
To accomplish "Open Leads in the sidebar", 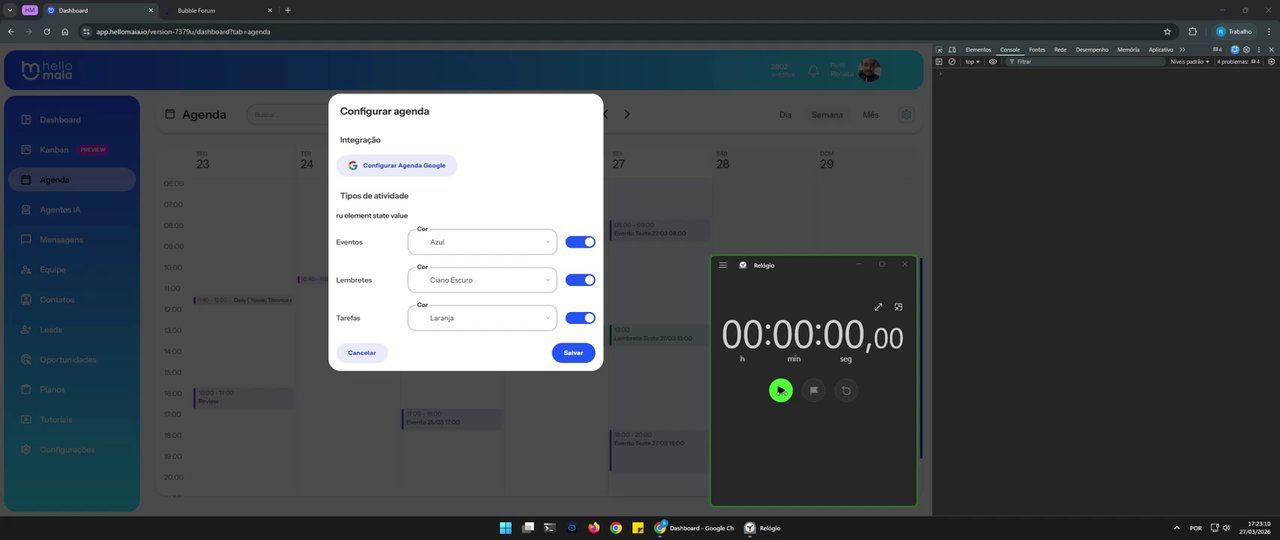I will tap(72, 330).
